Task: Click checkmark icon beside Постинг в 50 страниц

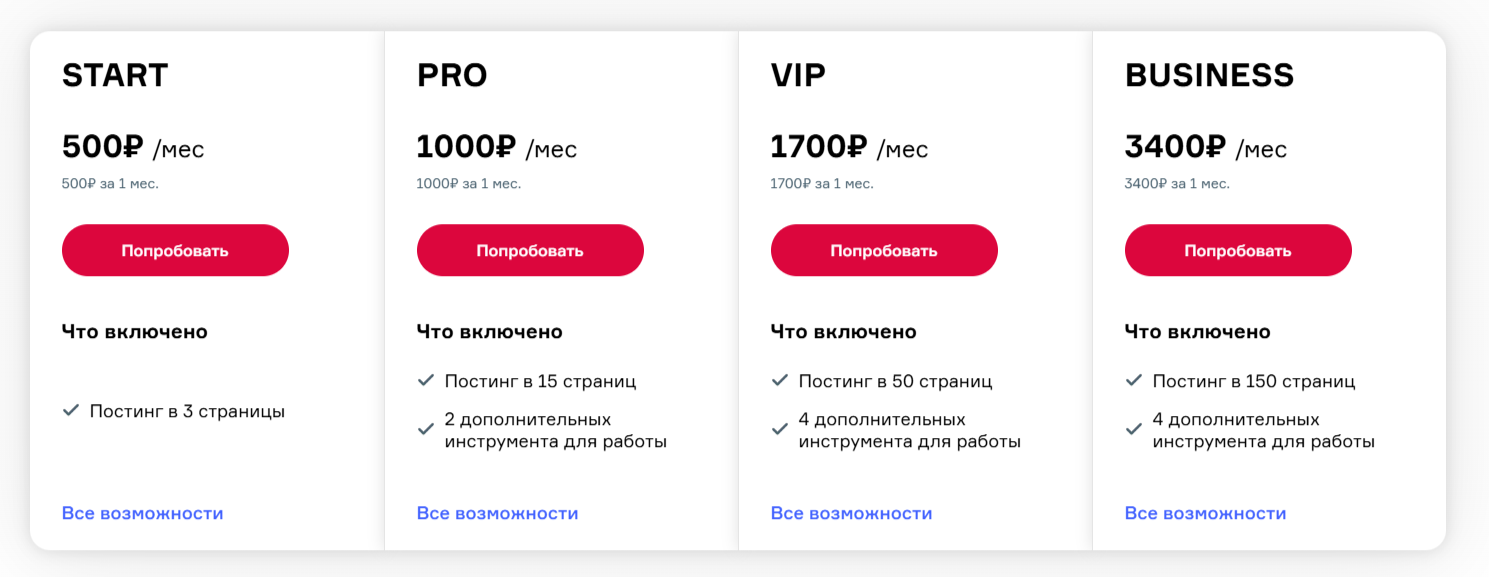Action: coord(780,381)
